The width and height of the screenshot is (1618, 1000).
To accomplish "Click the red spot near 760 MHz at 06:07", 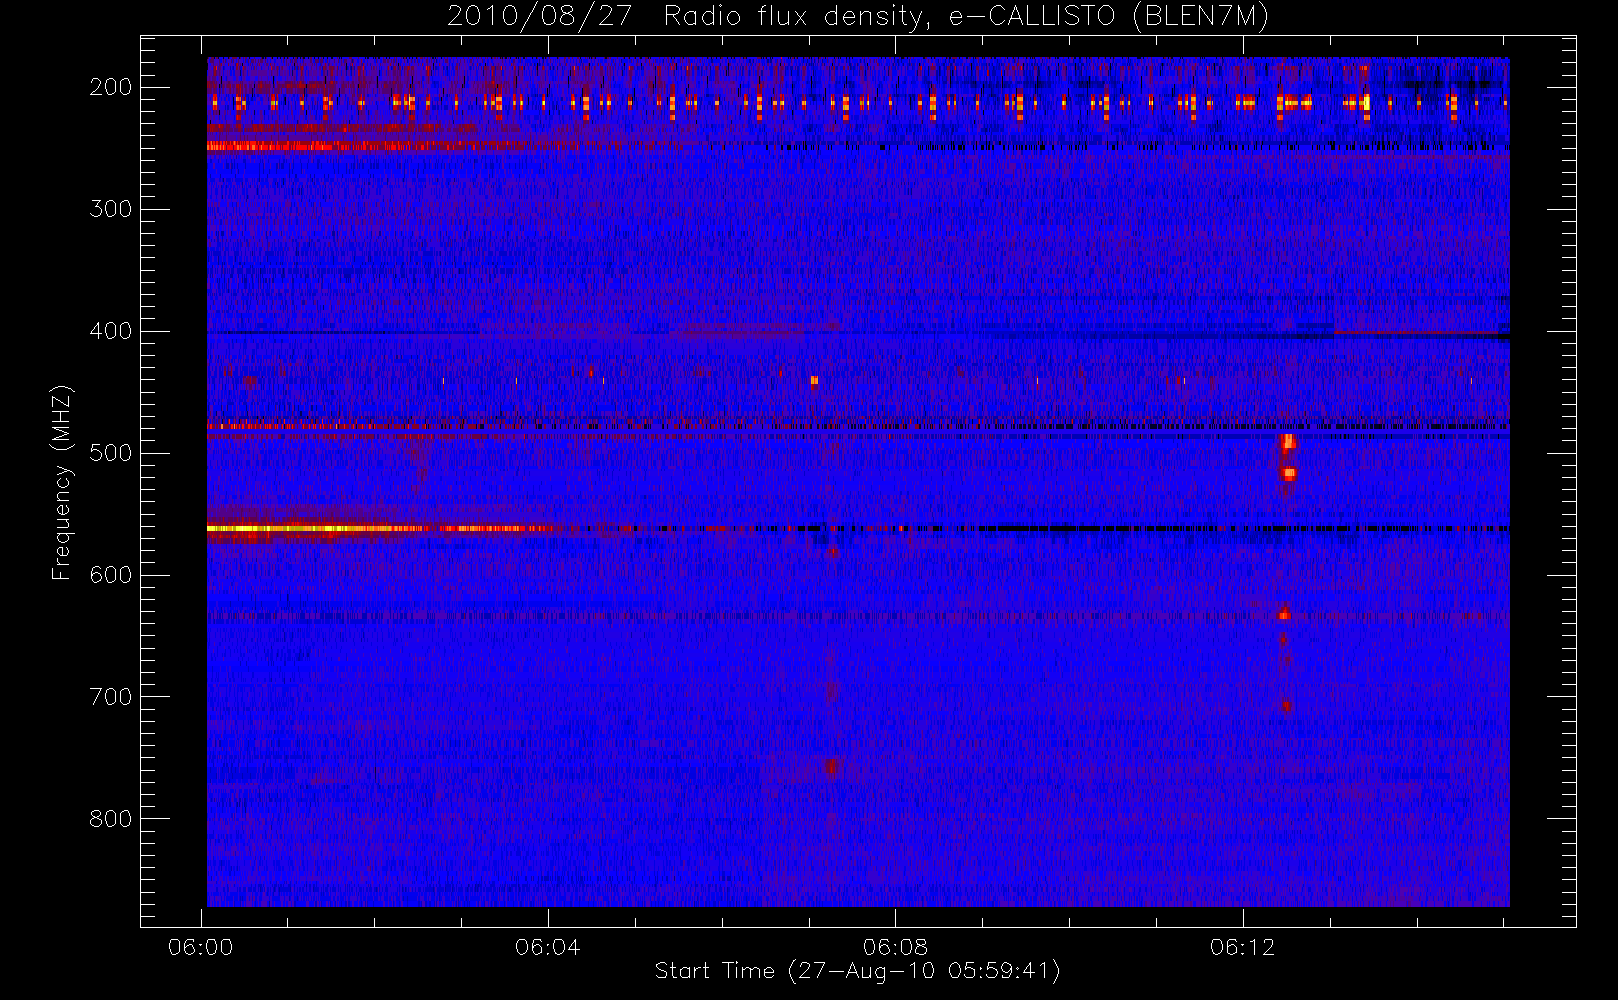I will pyautogui.click(x=832, y=767).
